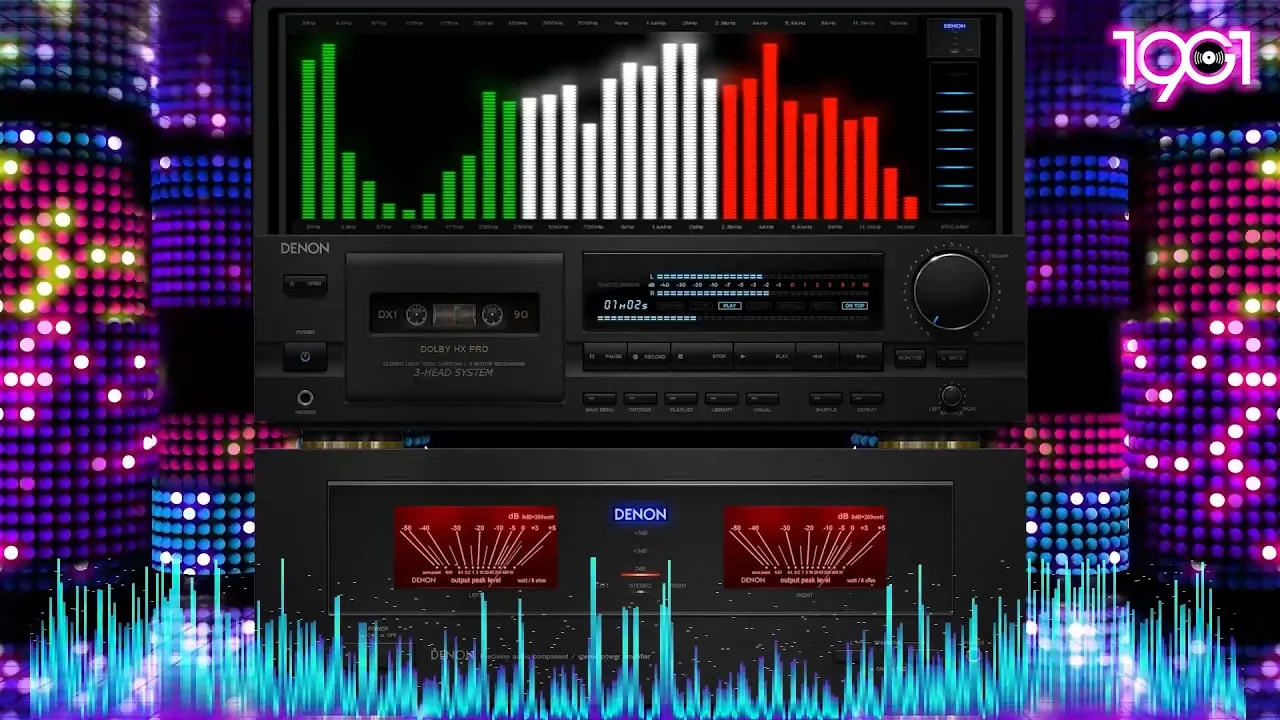Start recording with the Record button
Screen dimensions: 1280x720
click(648, 356)
